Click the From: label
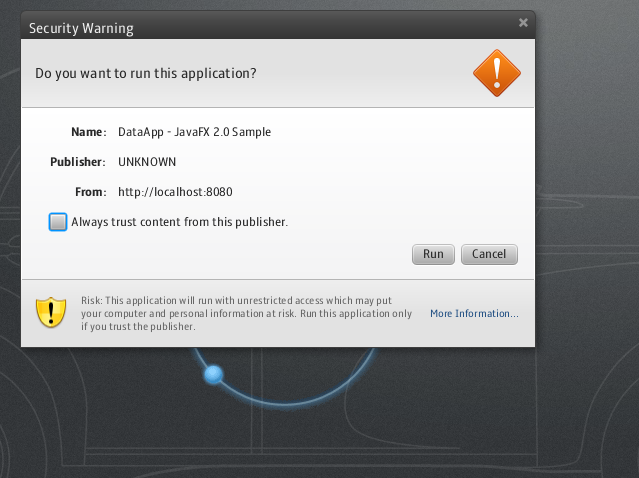 pyautogui.click(x=90, y=192)
